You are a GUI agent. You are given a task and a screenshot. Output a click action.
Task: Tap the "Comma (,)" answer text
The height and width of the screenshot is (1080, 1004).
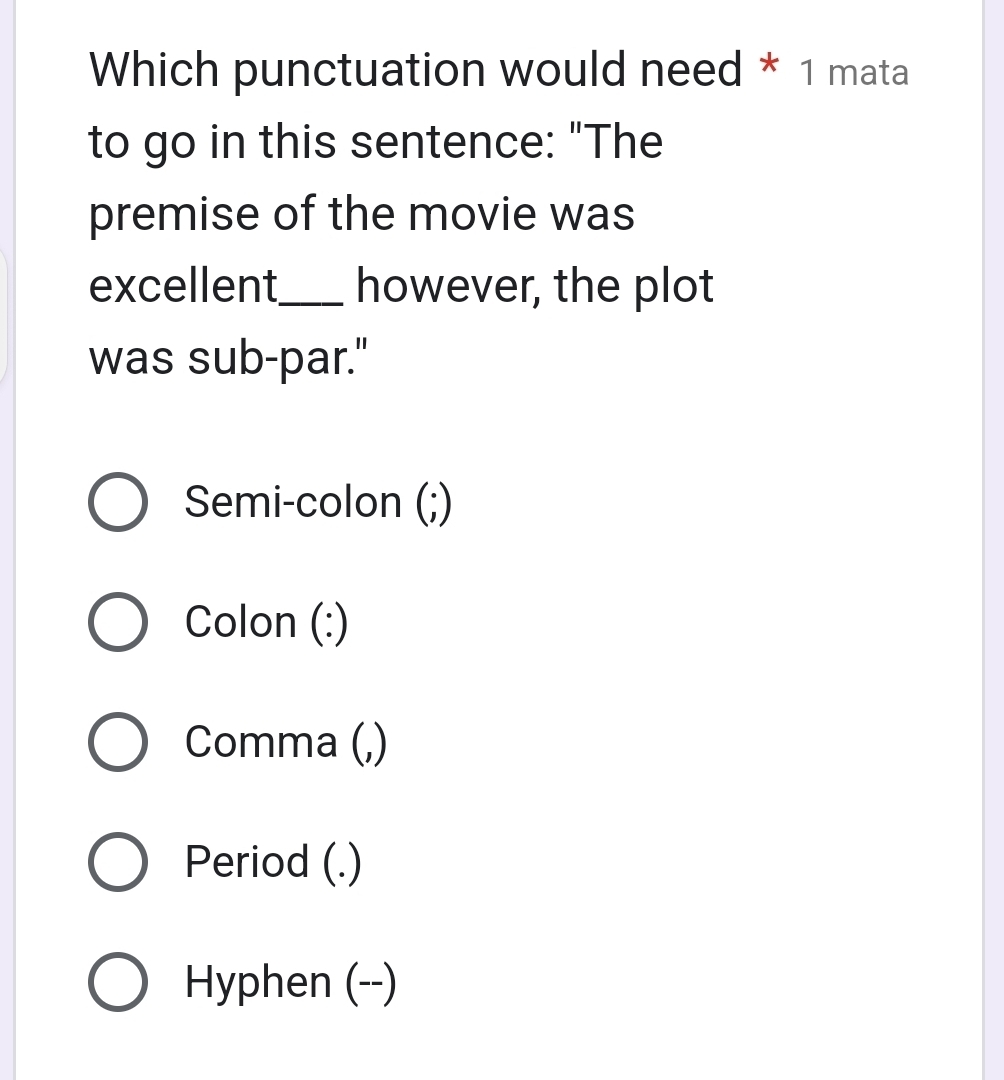(x=285, y=742)
